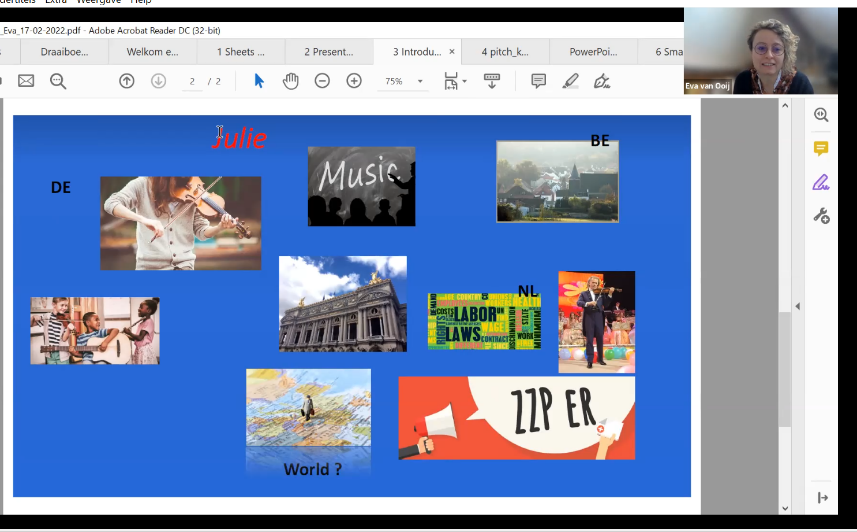The image size is (857, 532).
Task: Open Fill & Sign tool in sidebar
Action: pos(821,182)
